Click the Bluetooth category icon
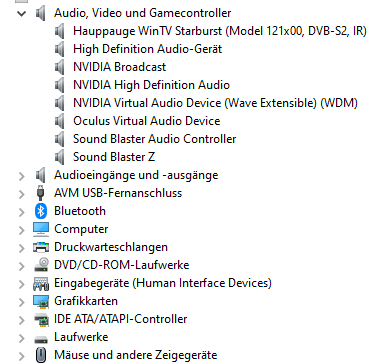The image size is (379, 364). 41,211
